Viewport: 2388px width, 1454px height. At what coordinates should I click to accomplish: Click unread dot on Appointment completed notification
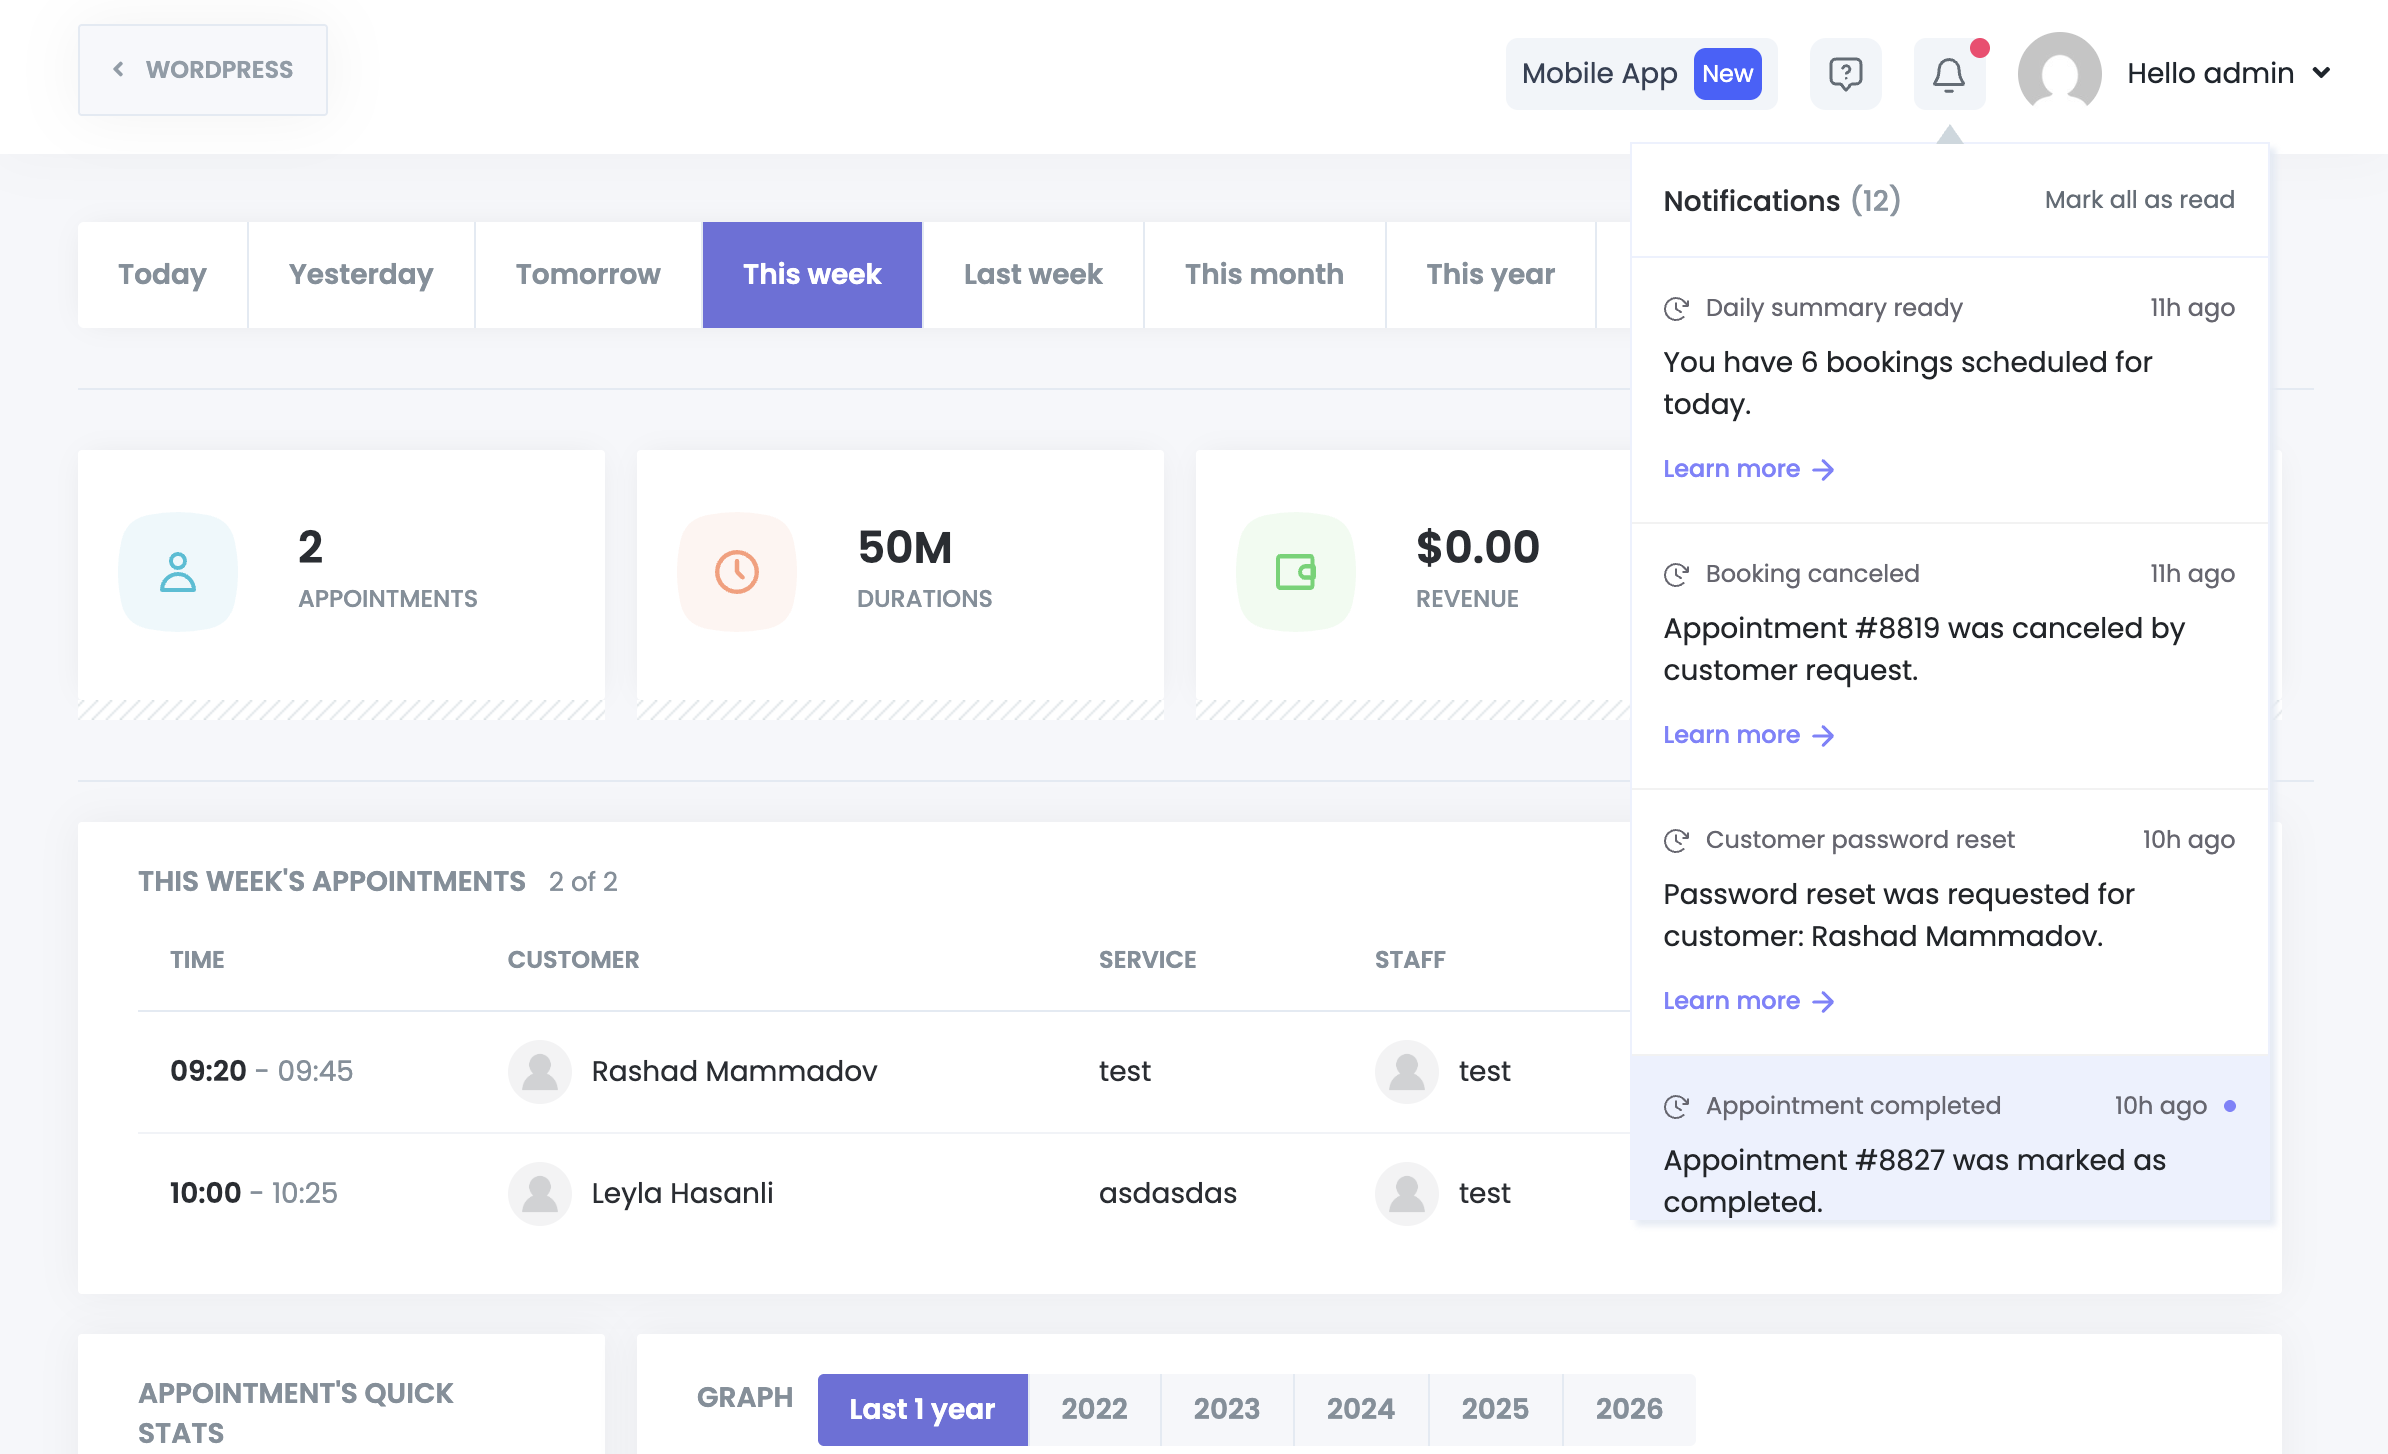click(x=2230, y=1106)
